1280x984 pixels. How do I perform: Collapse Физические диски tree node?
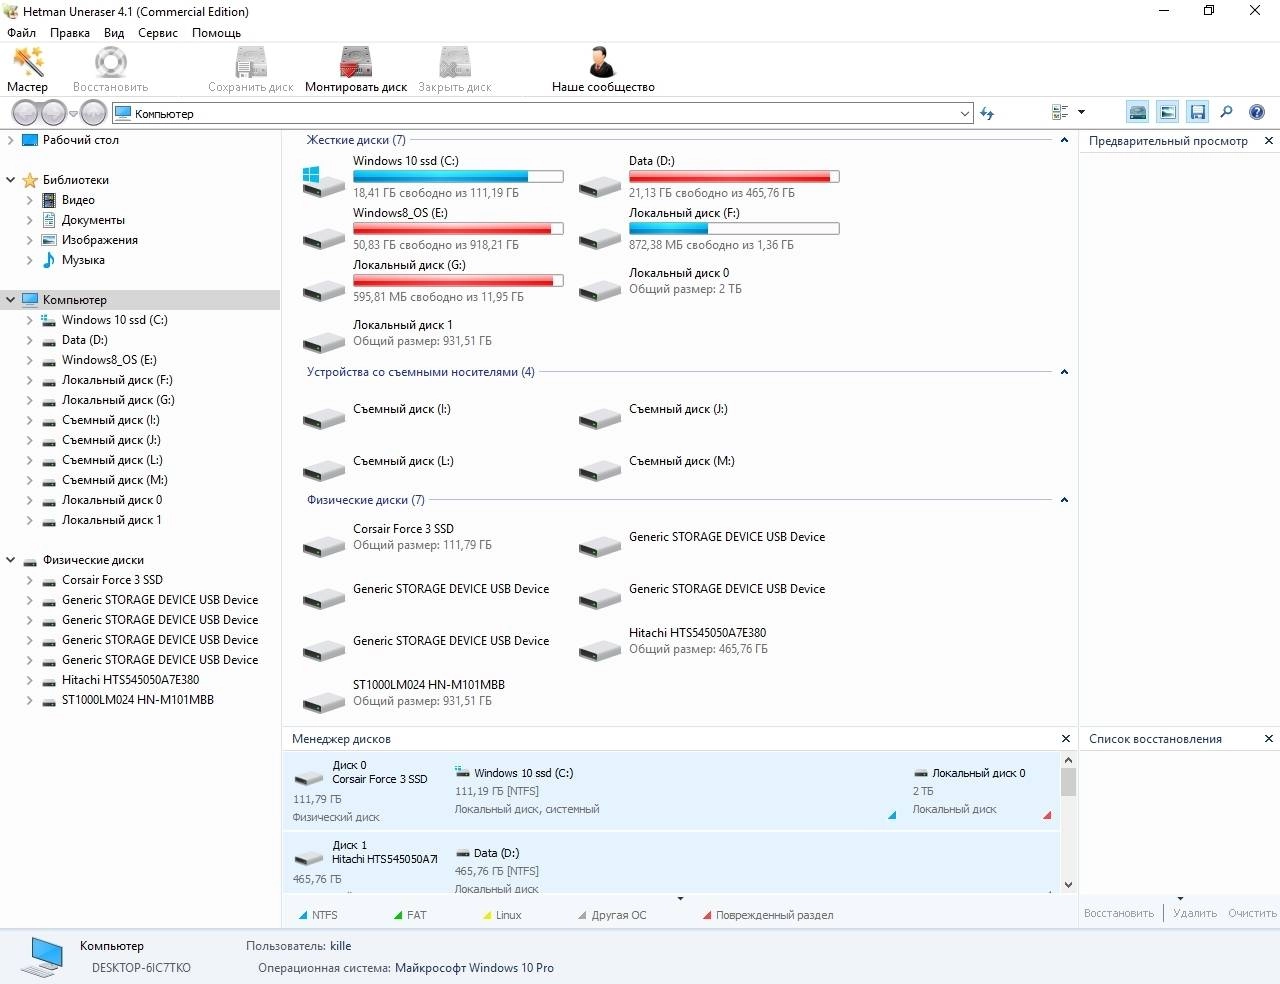pyautogui.click(x=10, y=560)
